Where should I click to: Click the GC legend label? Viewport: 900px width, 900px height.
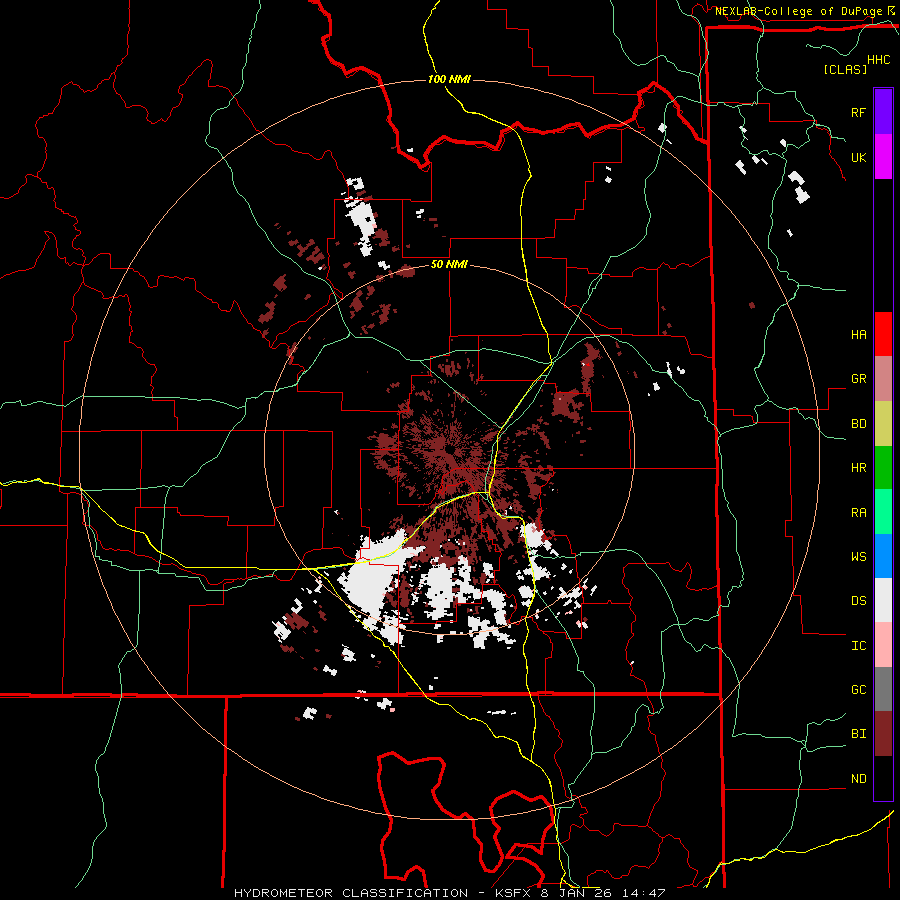pos(858,689)
